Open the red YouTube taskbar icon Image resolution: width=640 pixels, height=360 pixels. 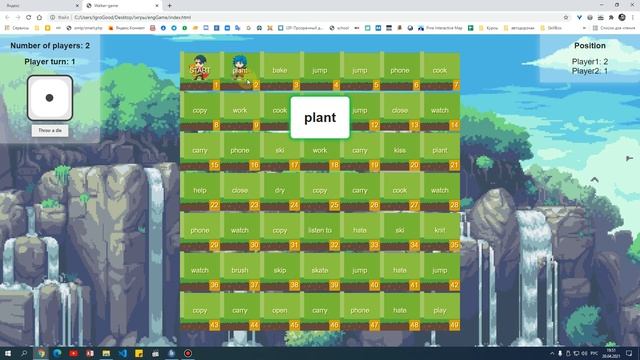(x=73, y=353)
